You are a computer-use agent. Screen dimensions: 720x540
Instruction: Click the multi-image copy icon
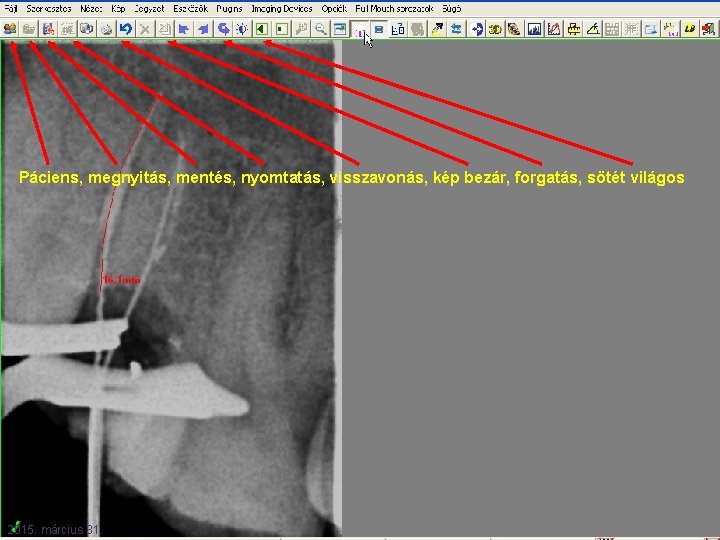coord(87,29)
